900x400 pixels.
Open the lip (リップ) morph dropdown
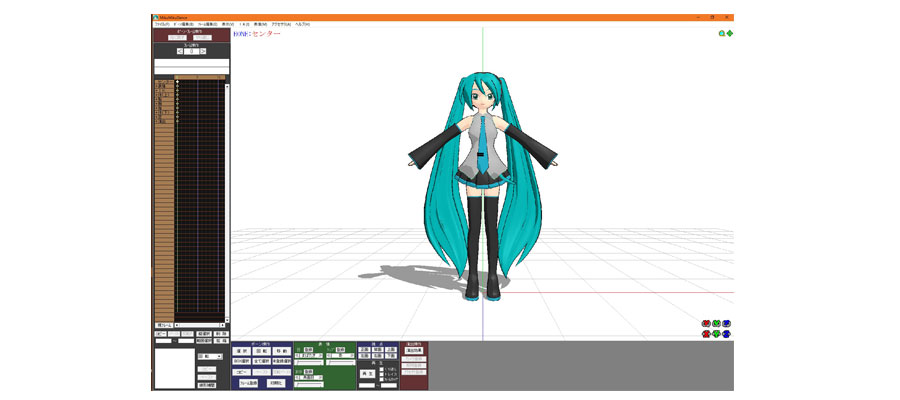coord(340,355)
